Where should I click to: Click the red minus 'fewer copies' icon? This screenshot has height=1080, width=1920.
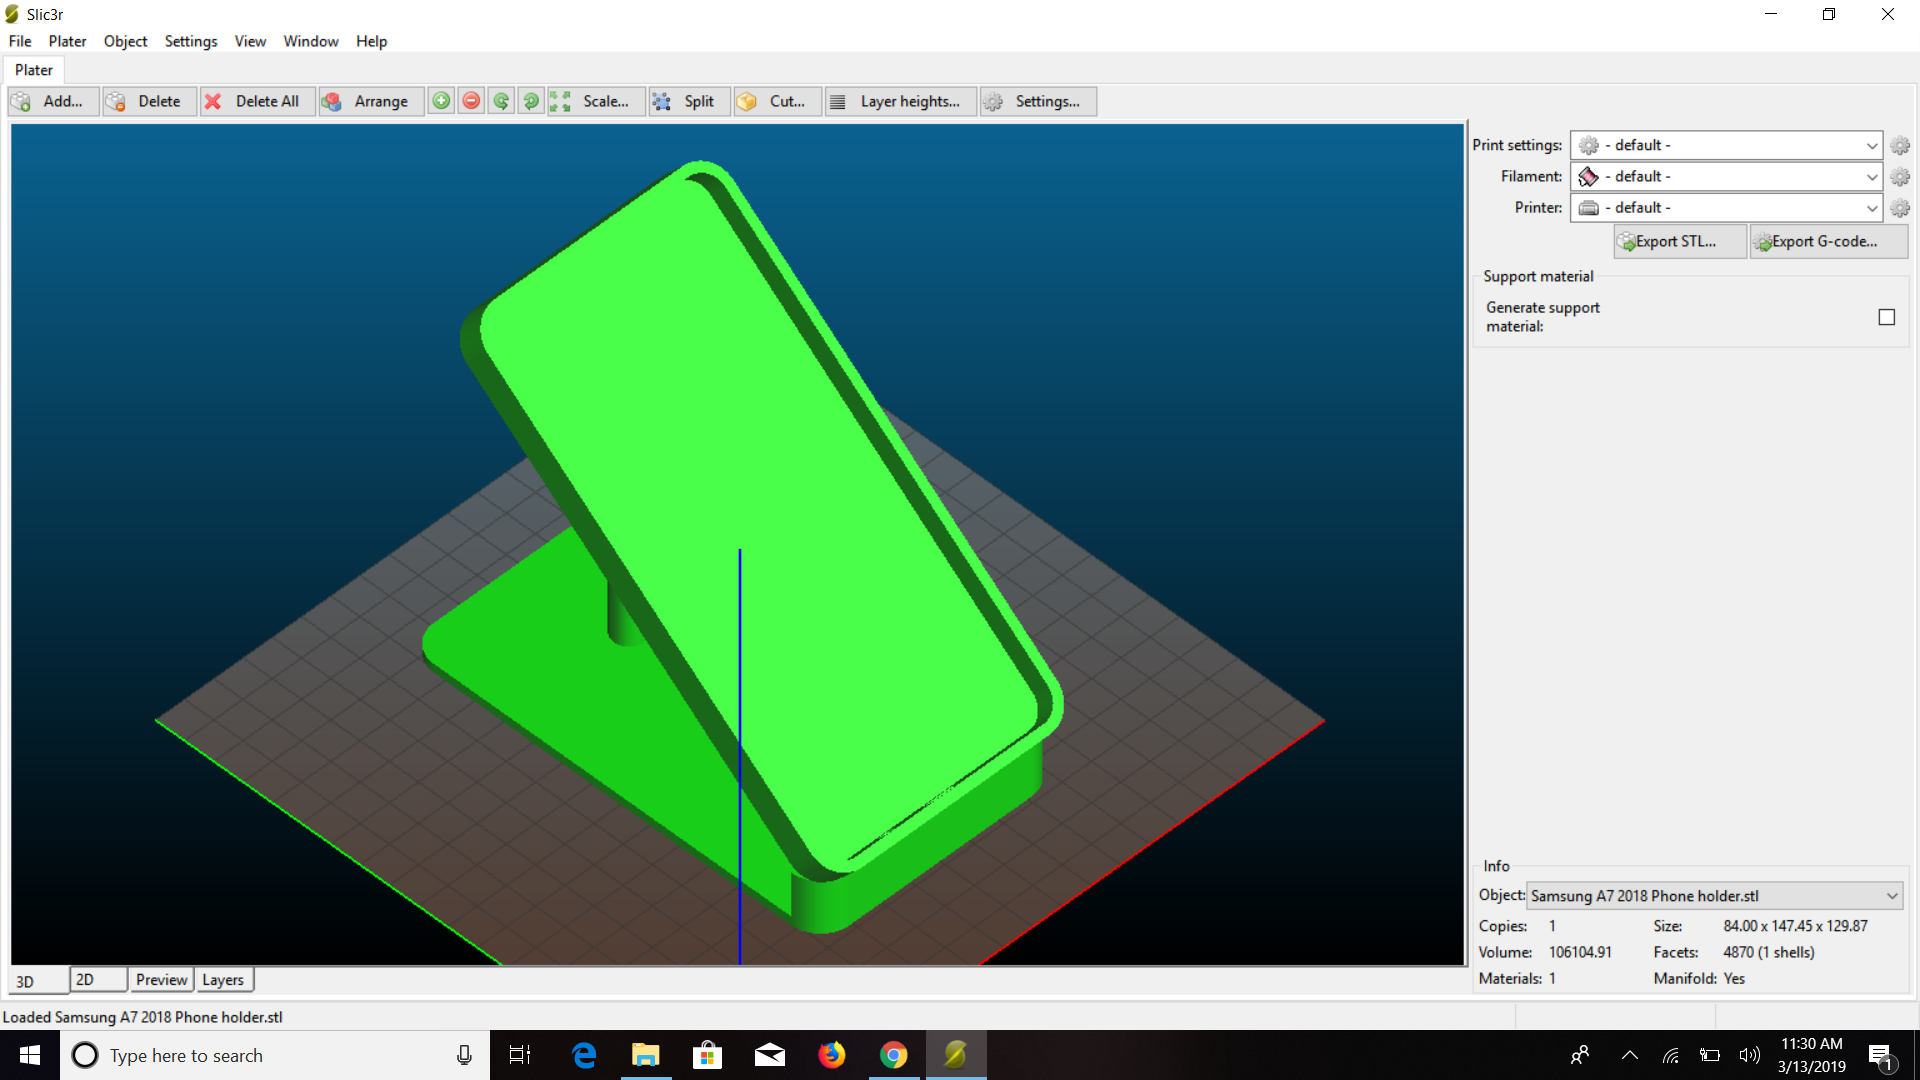point(471,101)
